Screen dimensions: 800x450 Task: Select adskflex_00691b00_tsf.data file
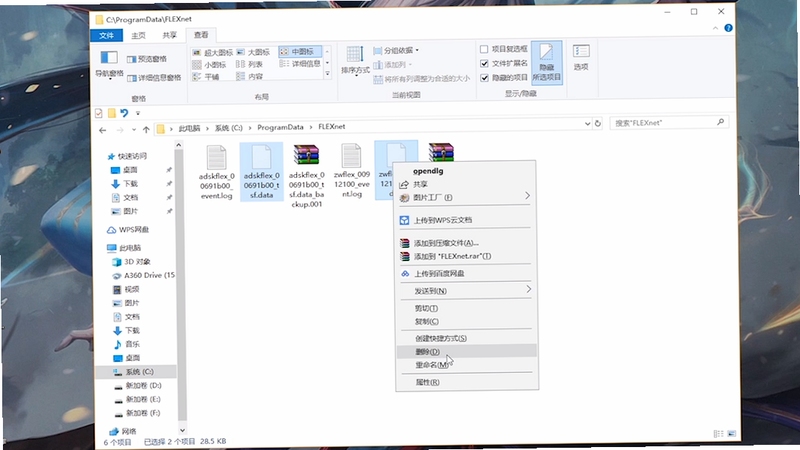click(x=261, y=172)
